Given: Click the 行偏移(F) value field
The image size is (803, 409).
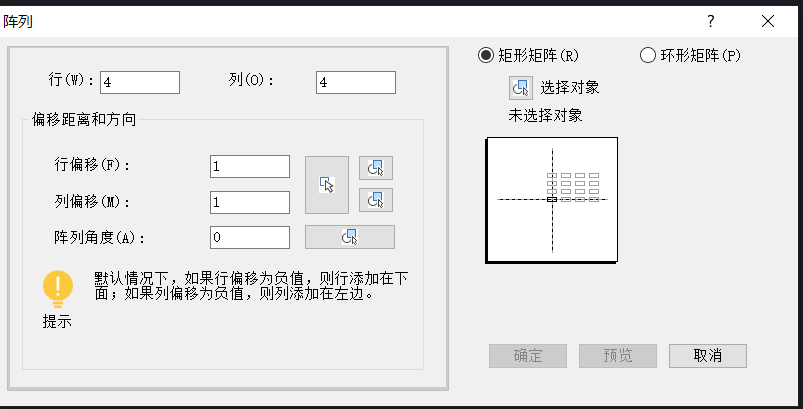Looking at the screenshot, I should [x=250, y=167].
